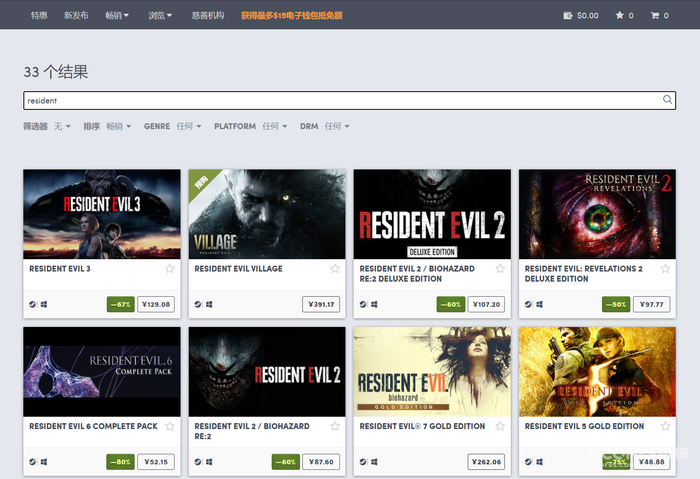Click Steam icon on Resident Evil 3 card
This screenshot has width=700, height=479.
point(33,304)
